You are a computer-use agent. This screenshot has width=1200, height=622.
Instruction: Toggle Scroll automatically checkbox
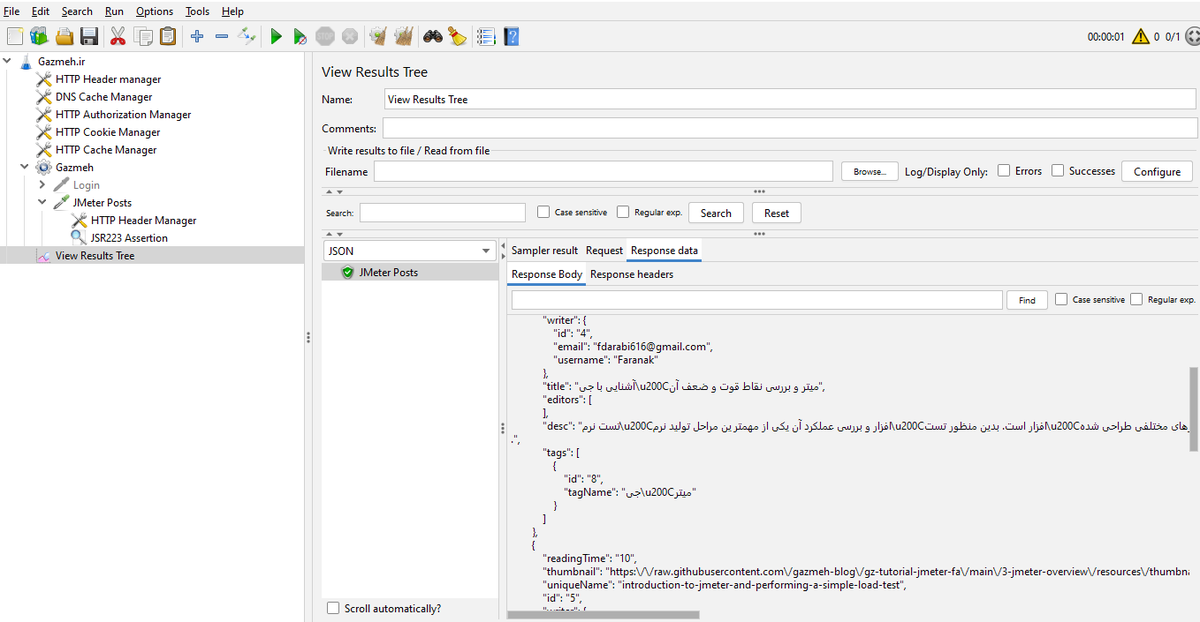333,608
